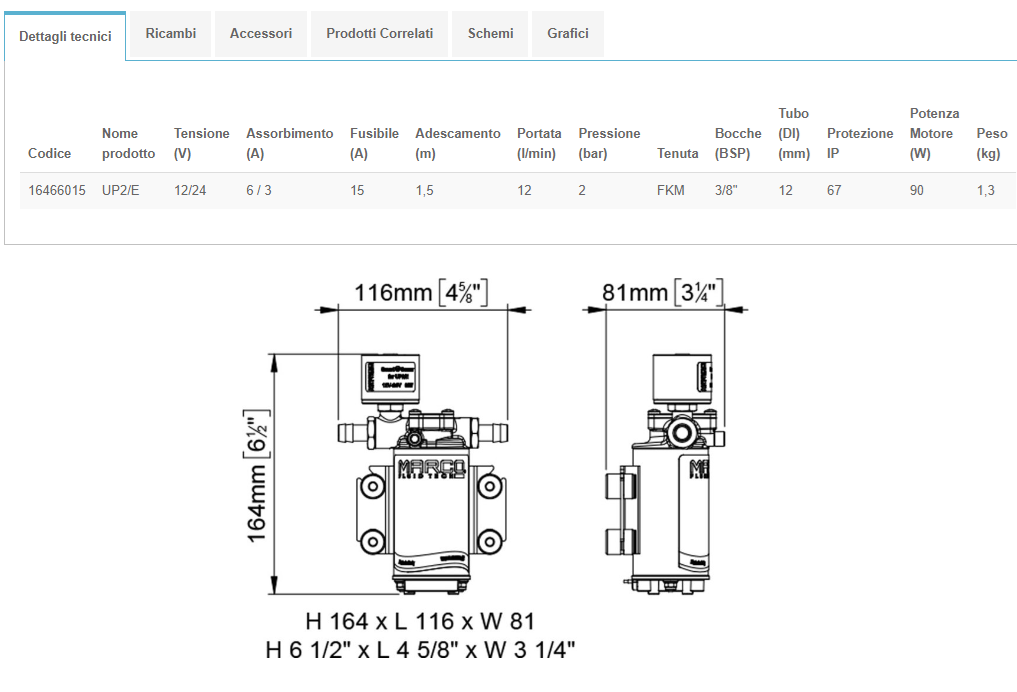Click the product code 16466015

(57, 190)
